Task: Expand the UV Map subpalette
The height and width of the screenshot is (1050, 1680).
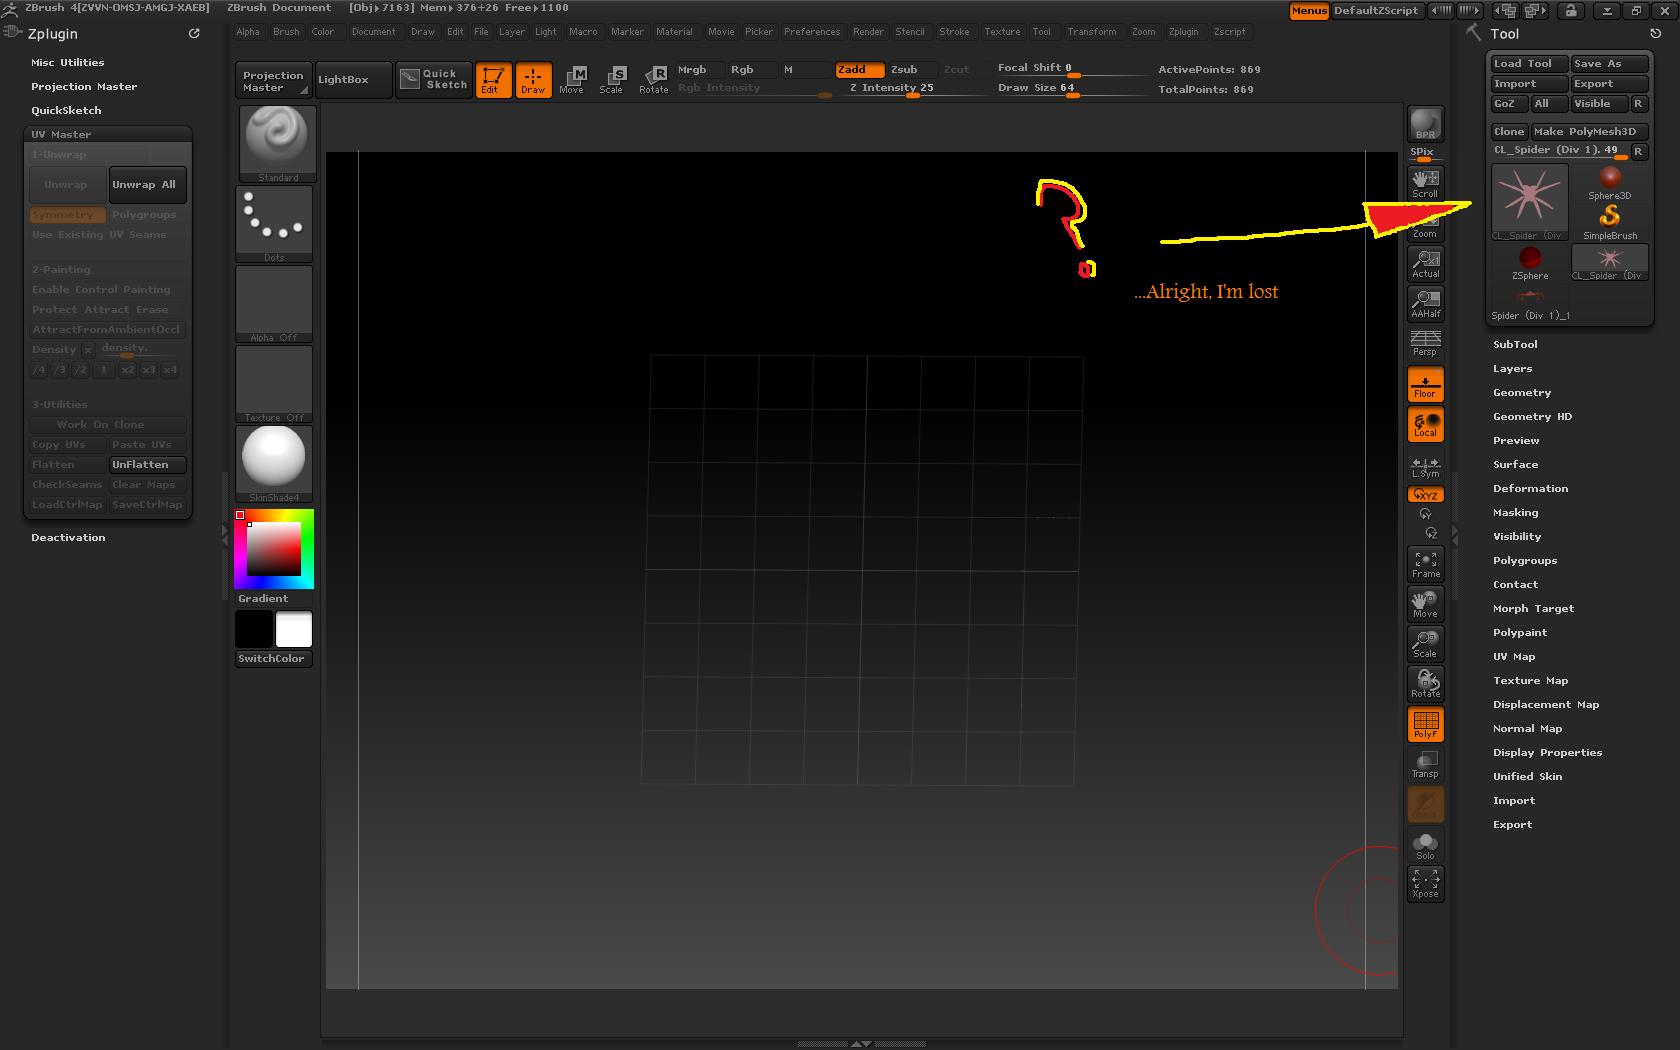Action: (1514, 657)
